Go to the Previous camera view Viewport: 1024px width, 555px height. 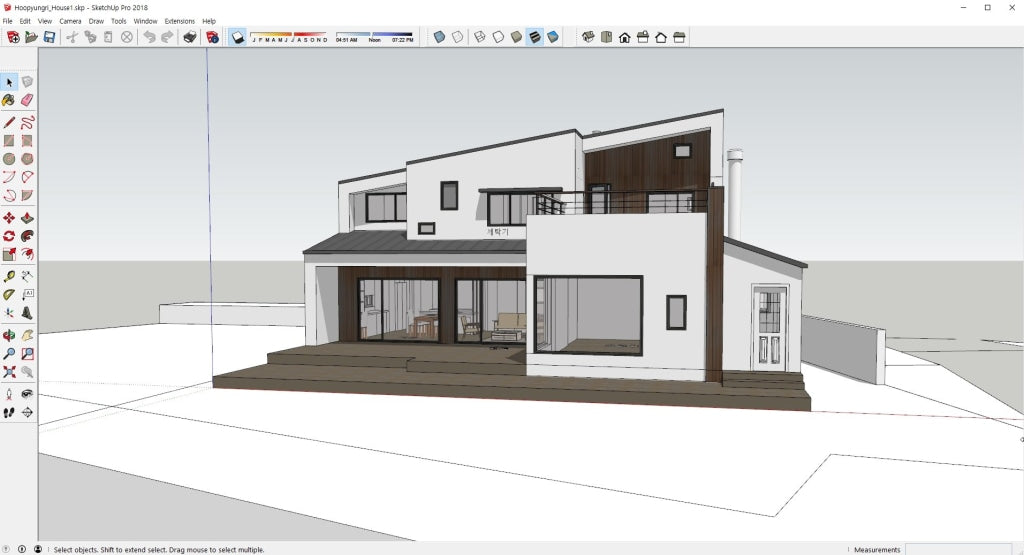coord(27,372)
